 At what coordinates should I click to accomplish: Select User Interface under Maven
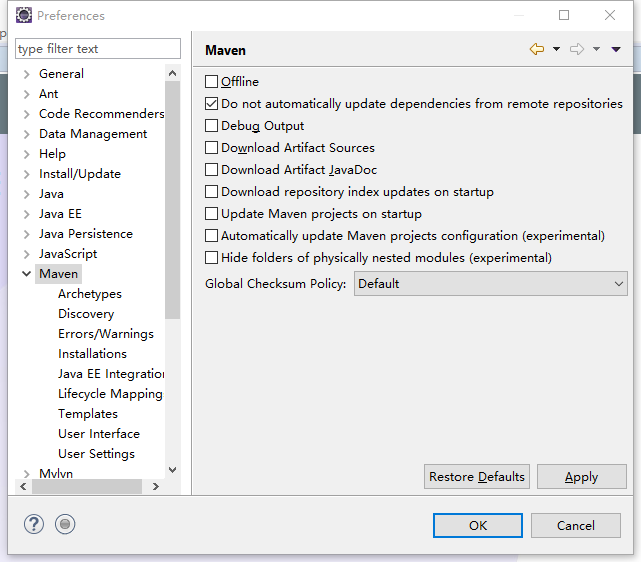click(x=99, y=434)
